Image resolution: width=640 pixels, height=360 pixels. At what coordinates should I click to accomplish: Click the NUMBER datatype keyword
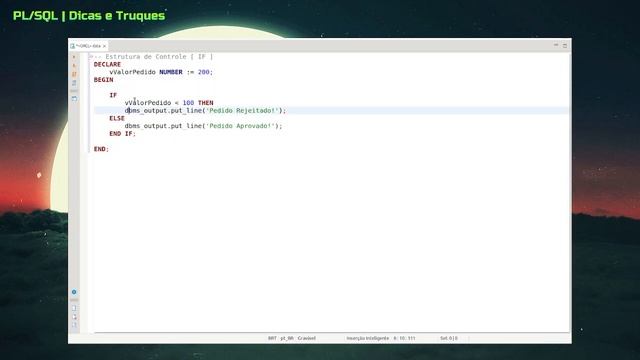pos(171,72)
